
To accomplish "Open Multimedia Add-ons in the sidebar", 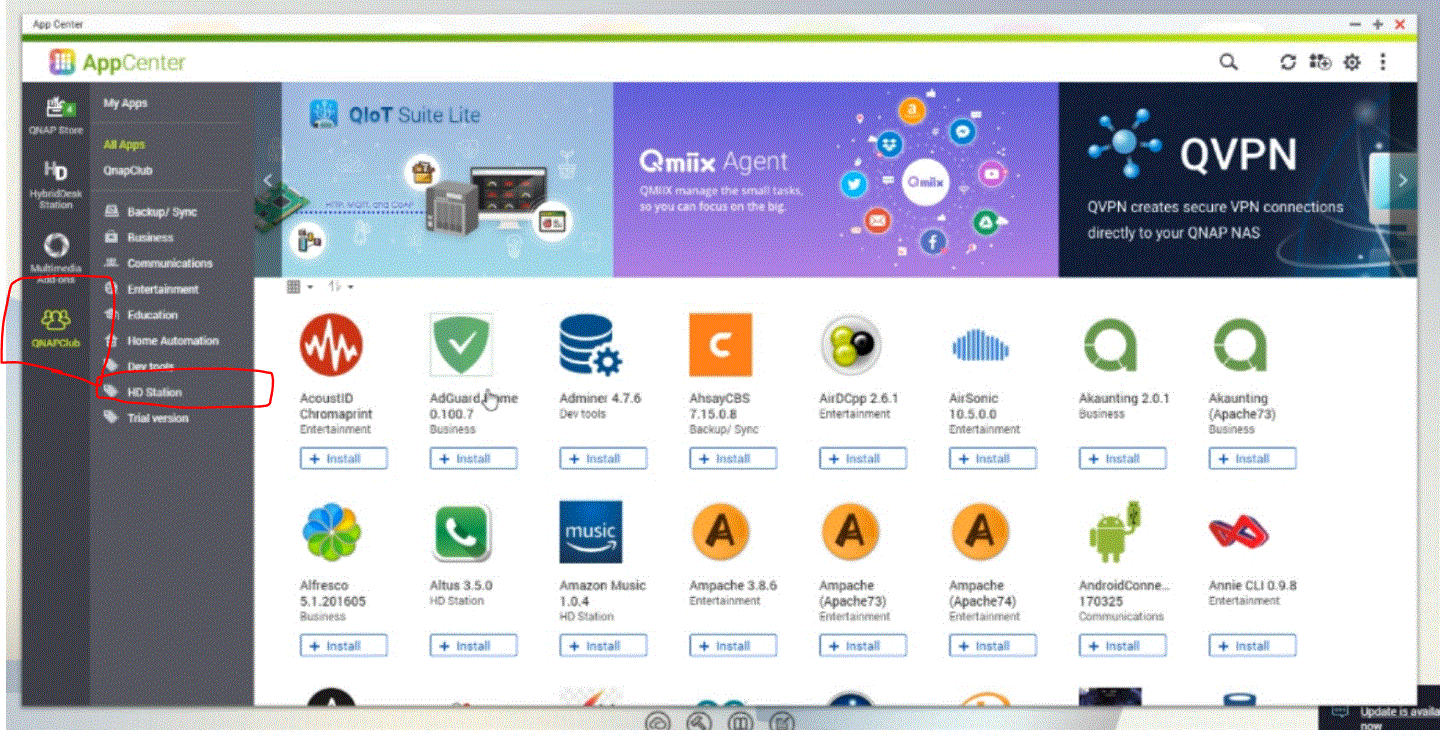I will [x=56, y=258].
